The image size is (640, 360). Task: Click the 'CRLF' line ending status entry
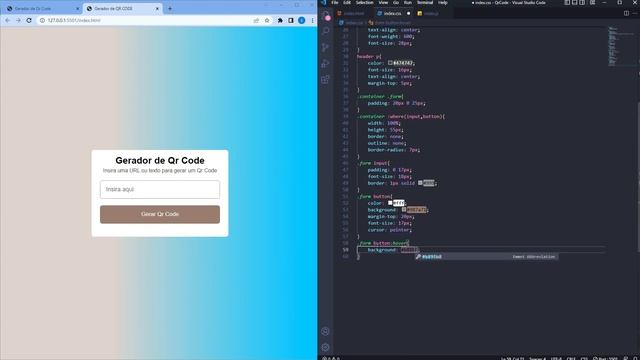pyautogui.click(x=571, y=358)
